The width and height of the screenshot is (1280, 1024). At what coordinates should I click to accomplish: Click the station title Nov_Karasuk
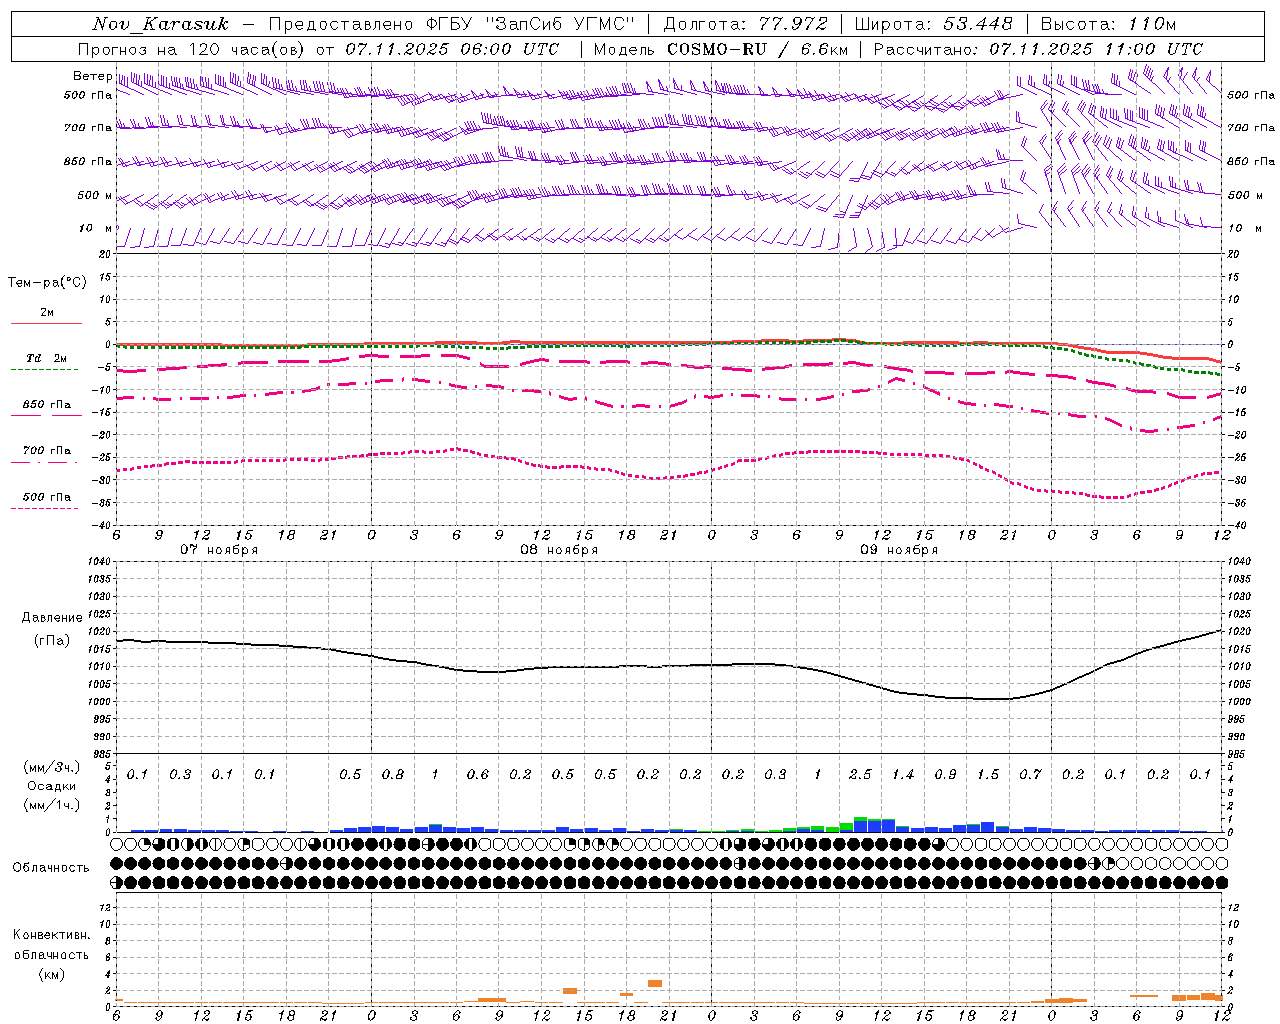161,24
